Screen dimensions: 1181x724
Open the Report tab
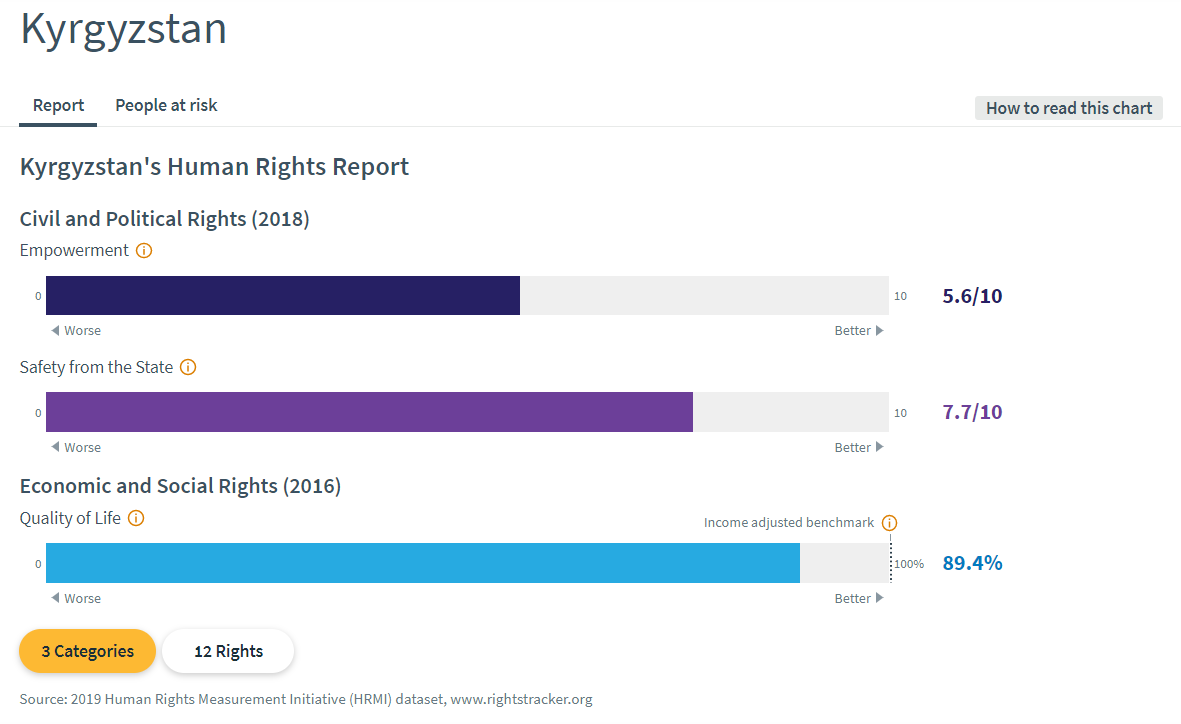58,106
